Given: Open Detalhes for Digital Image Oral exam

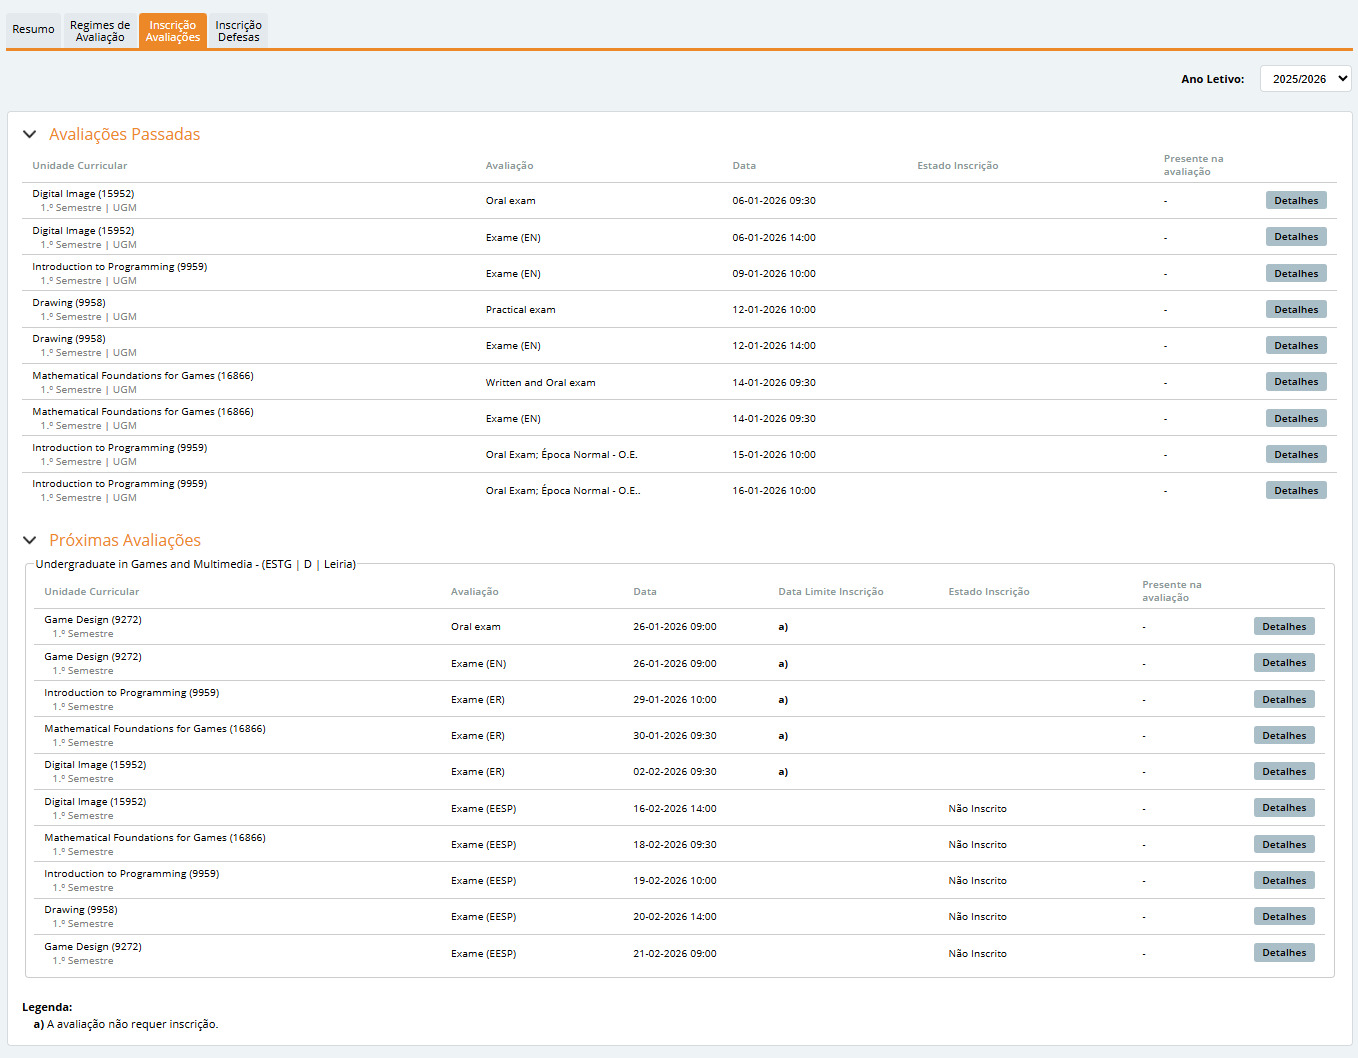Looking at the screenshot, I should [1295, 201].
